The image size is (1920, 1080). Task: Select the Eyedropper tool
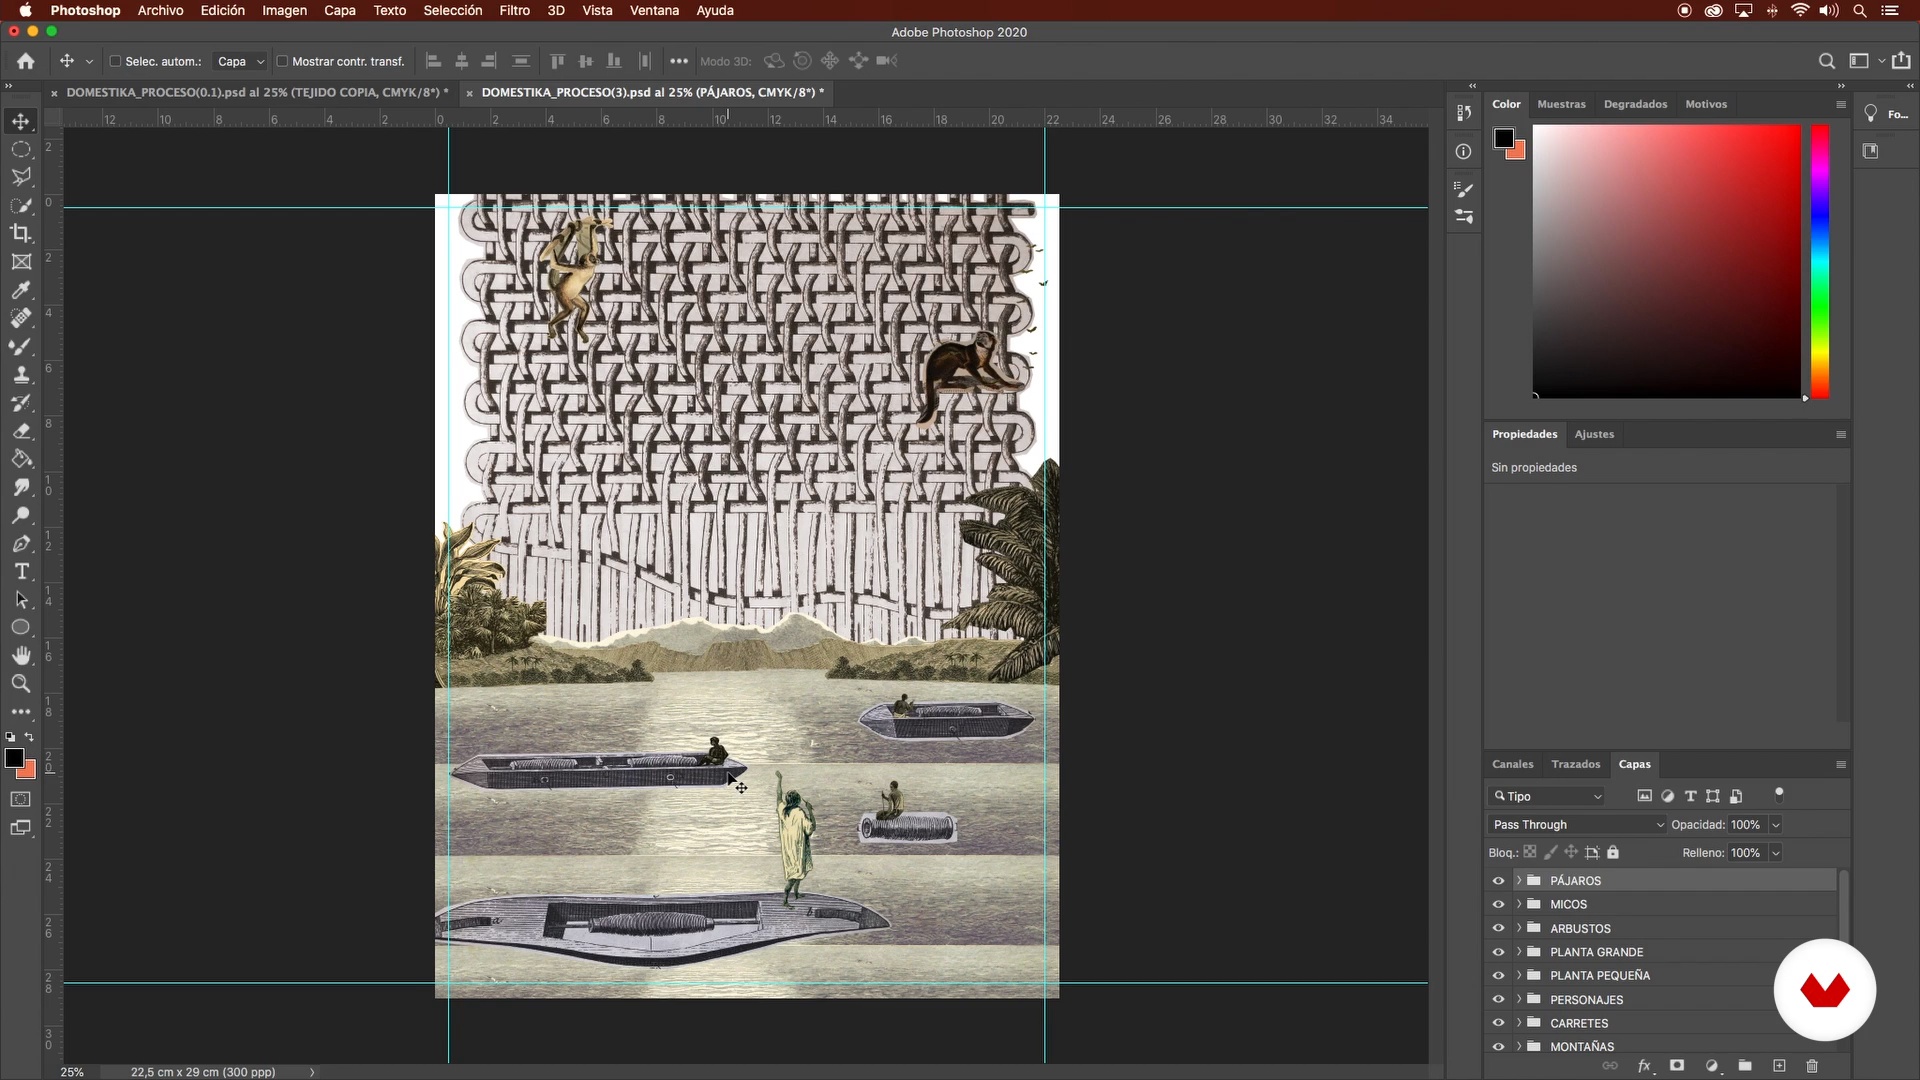(x=21, y=290)
